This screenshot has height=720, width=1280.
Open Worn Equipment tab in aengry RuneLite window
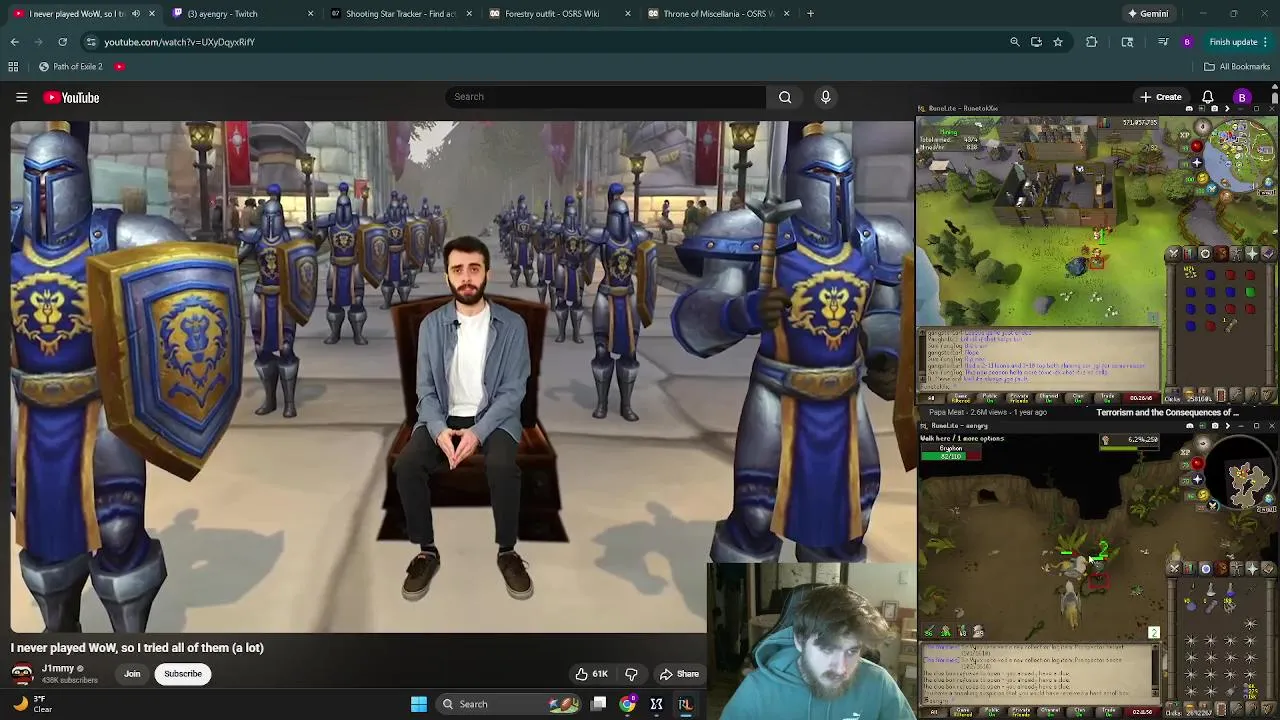click(1237, 568)
